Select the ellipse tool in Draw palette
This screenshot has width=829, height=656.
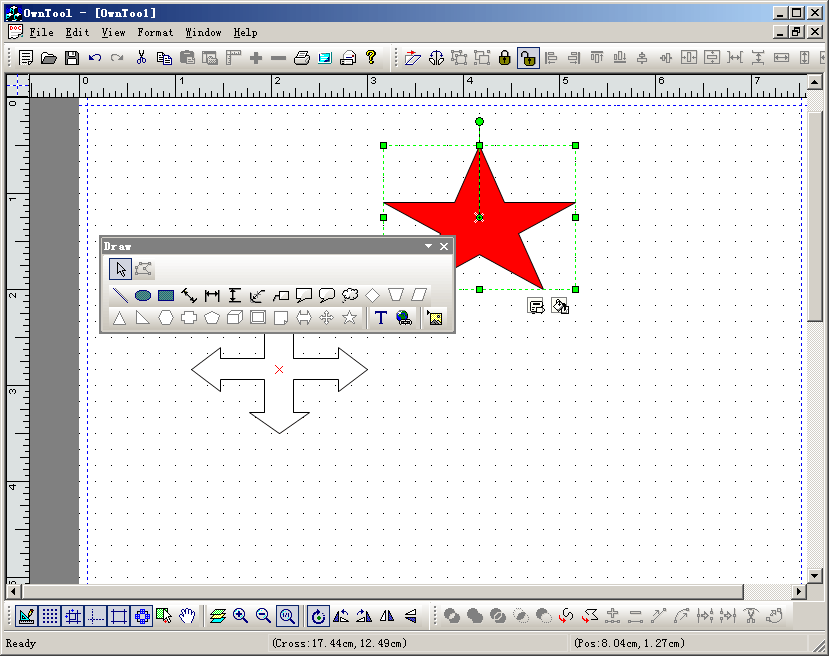[143, 295]
